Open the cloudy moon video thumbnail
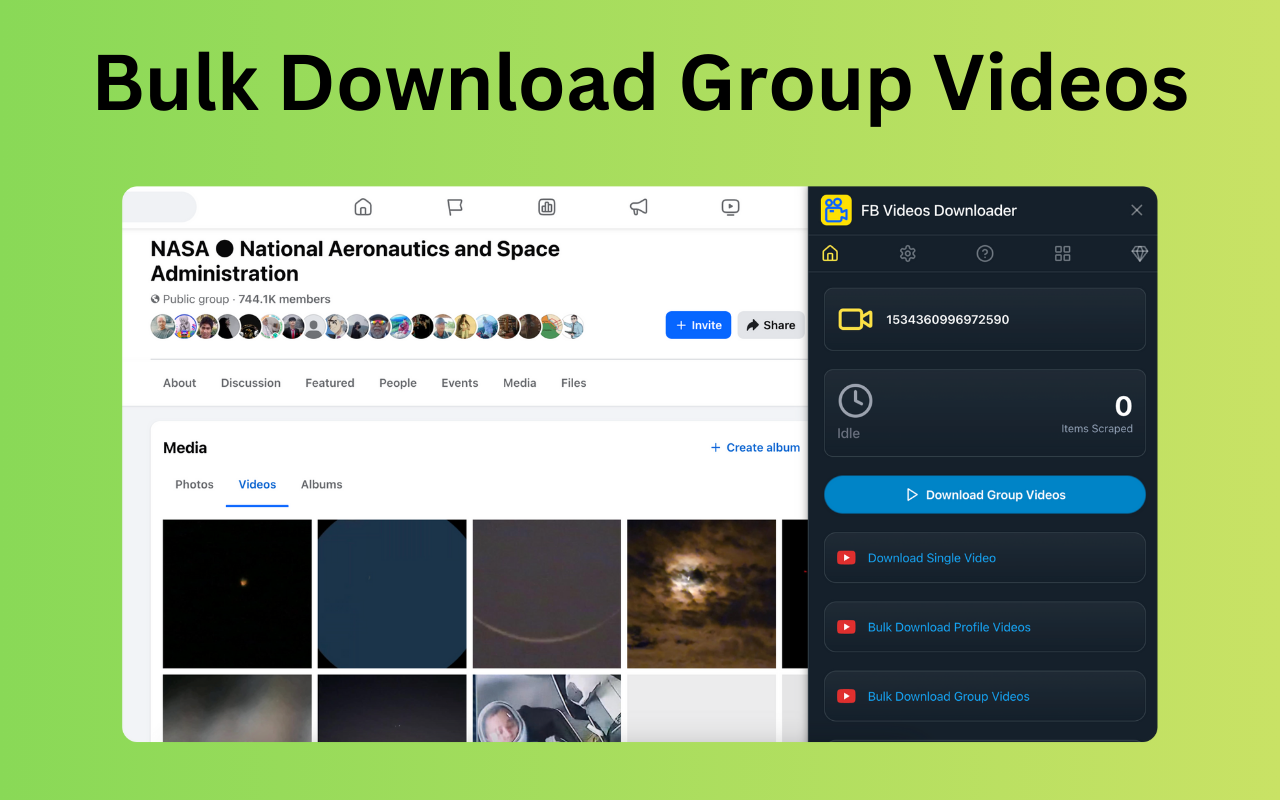Viewport: 1280px width, 800px height. [701, 593]
